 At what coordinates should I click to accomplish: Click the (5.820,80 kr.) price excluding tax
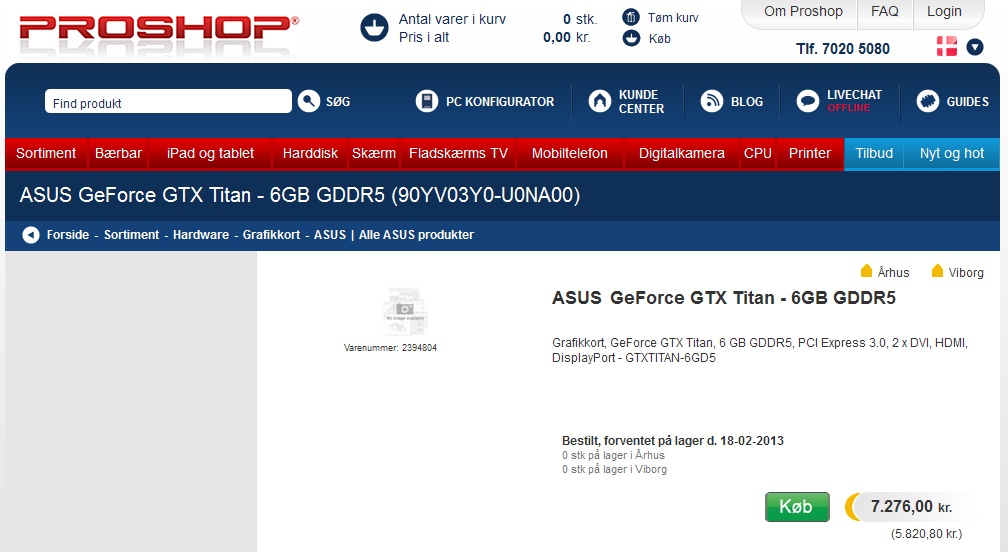[926, 534]
